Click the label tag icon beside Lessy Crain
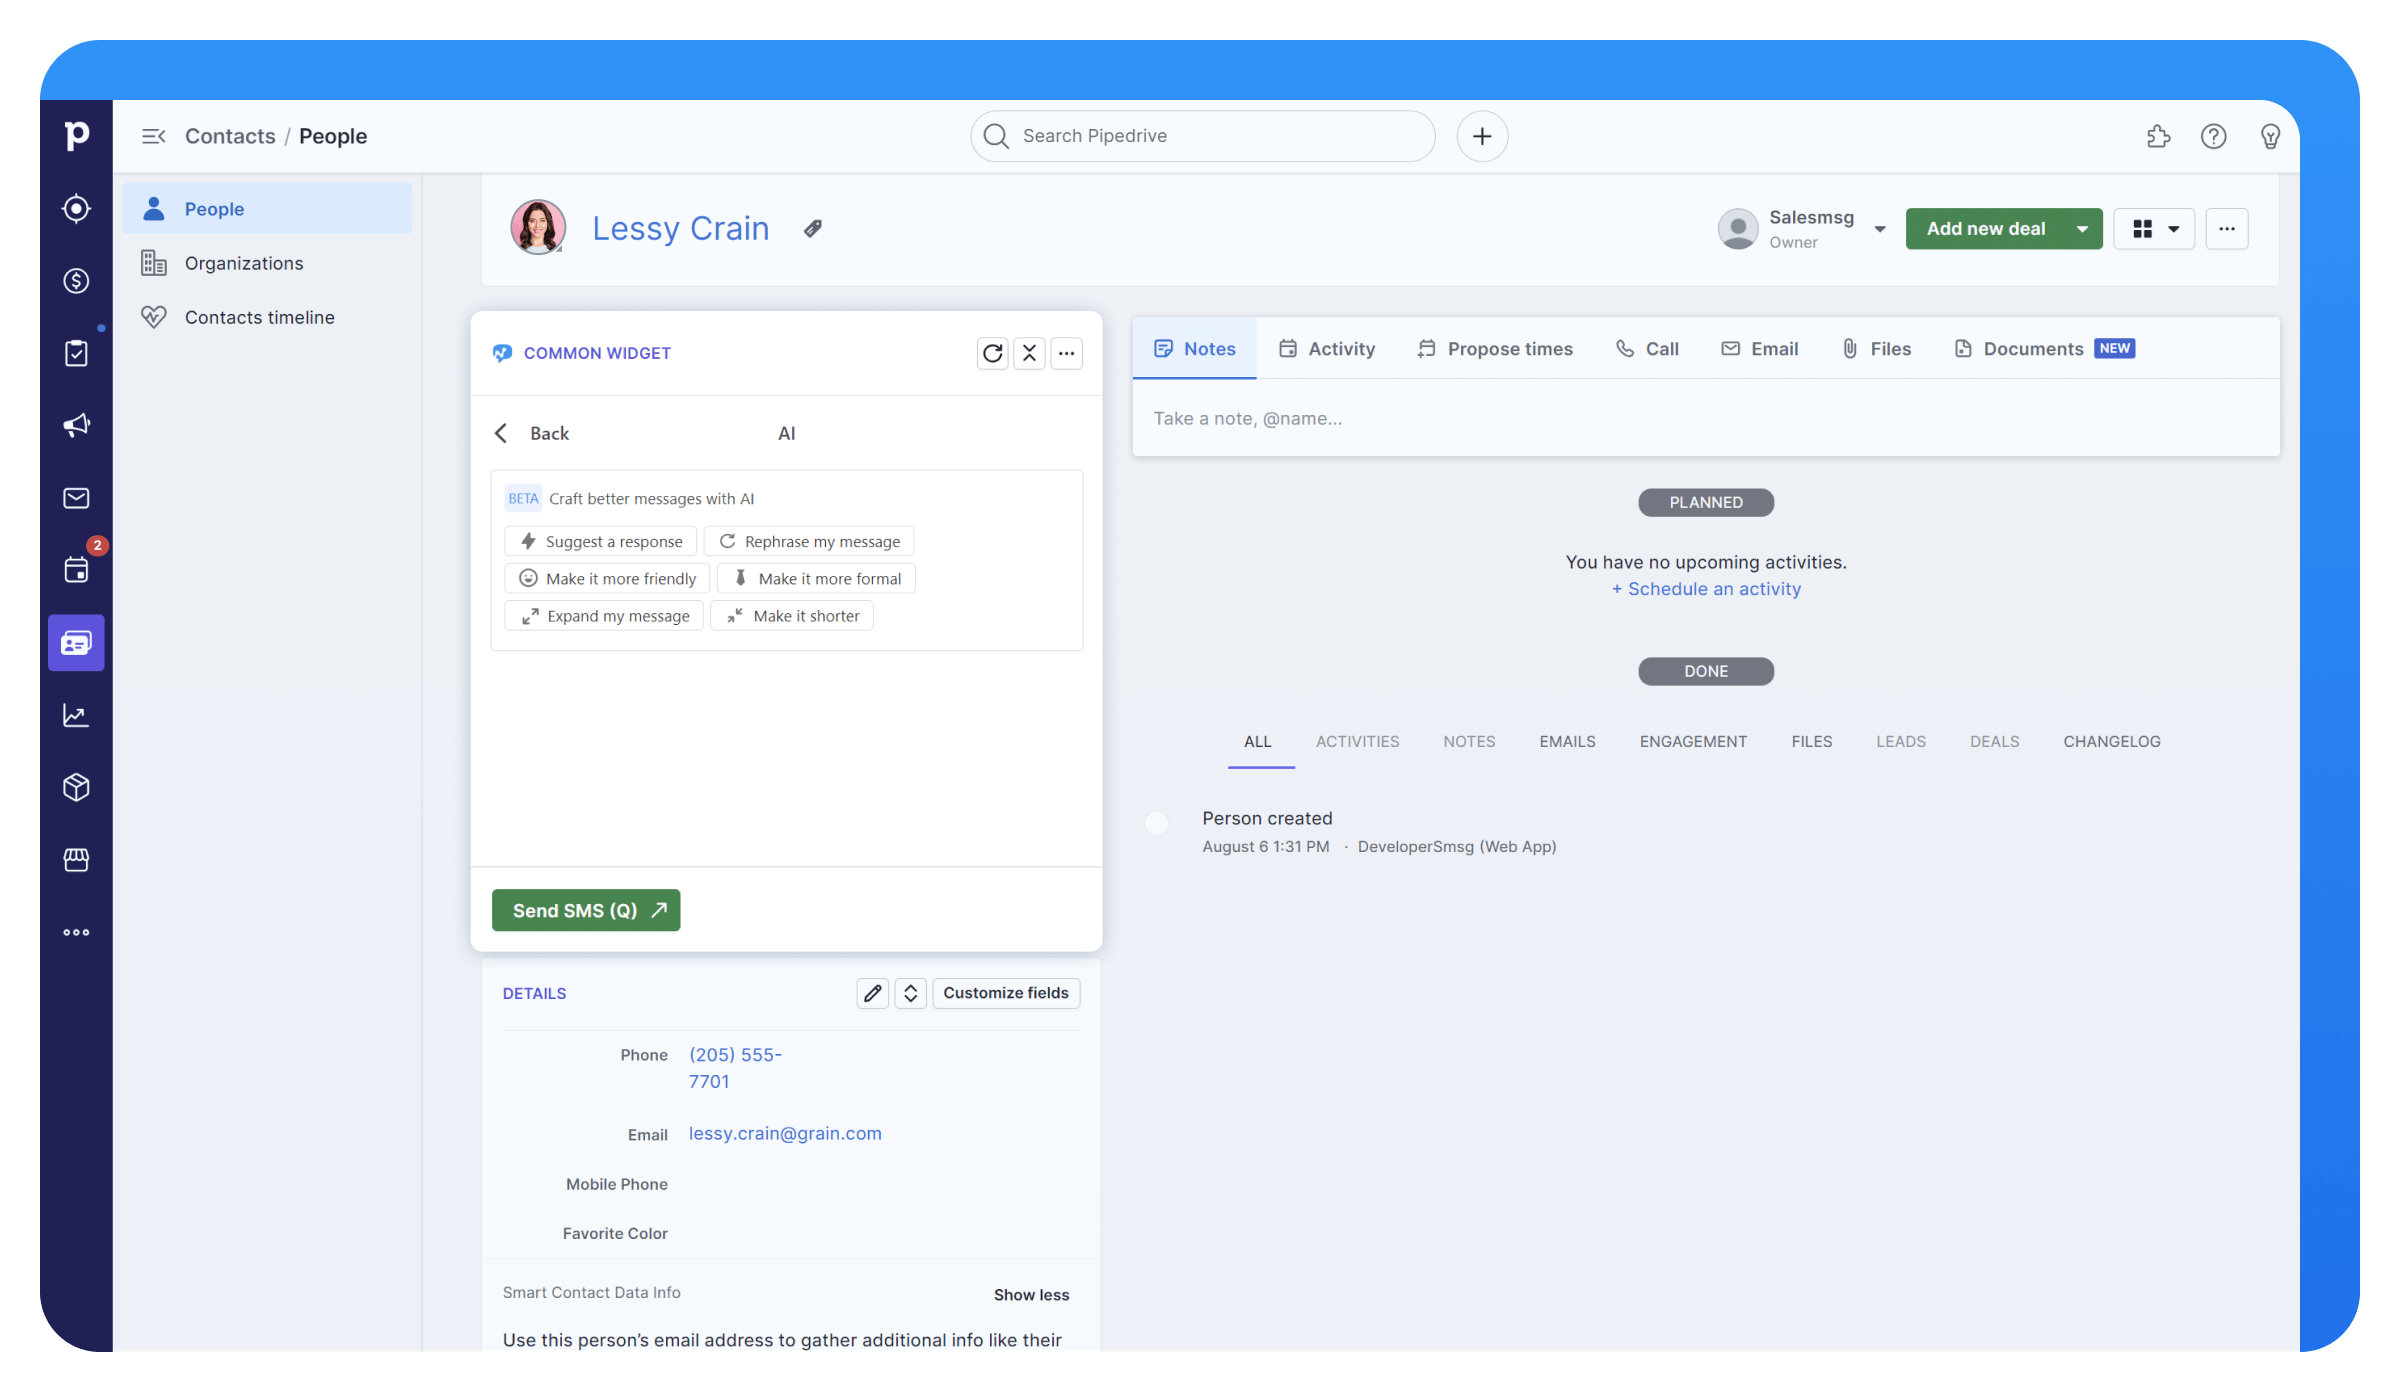Image resolution: width=2400 pixels, height=1392 pixels. coord(813,229)
